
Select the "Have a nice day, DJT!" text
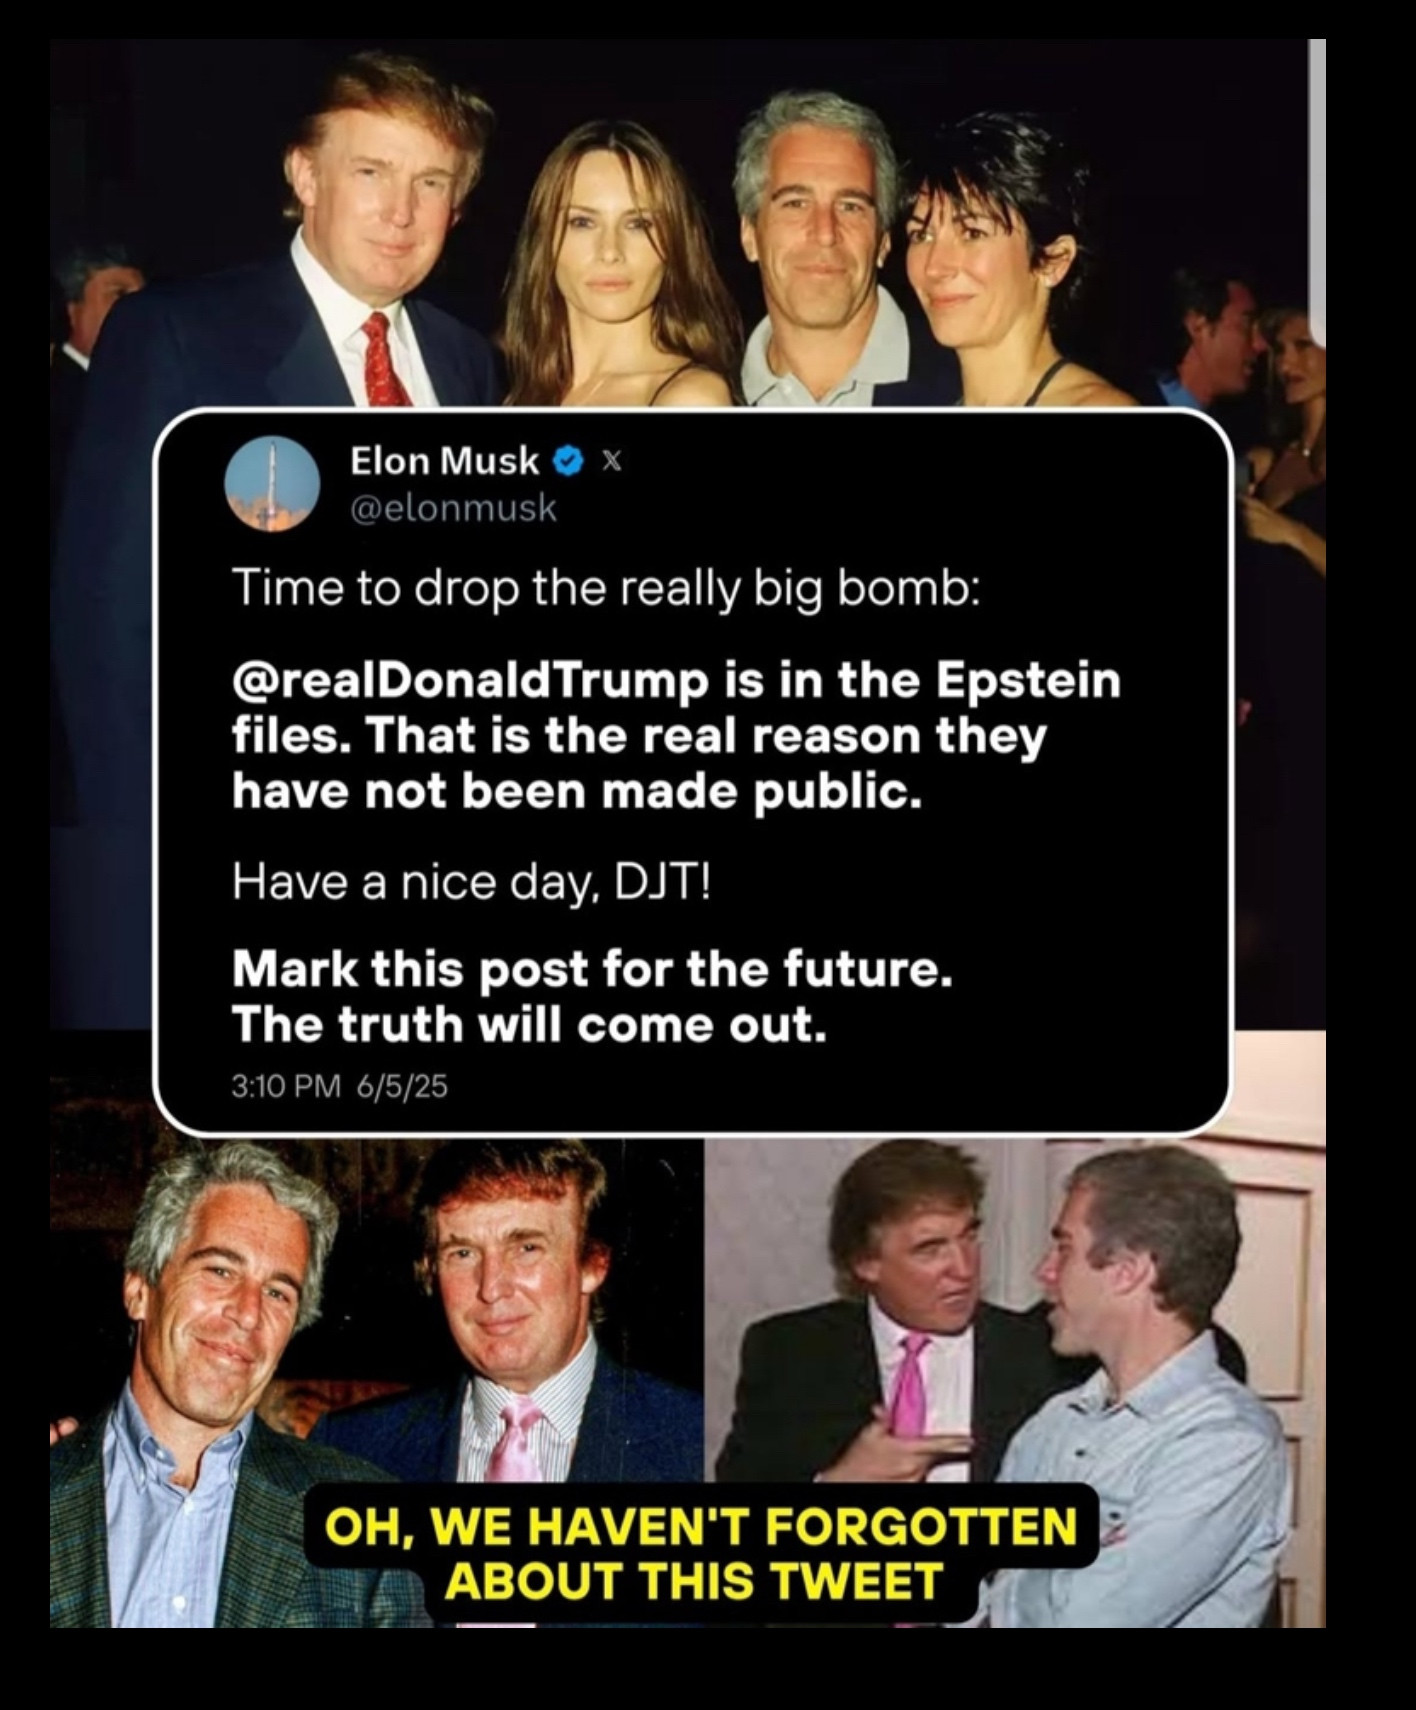pyautogui.click(x=471, y=883)
